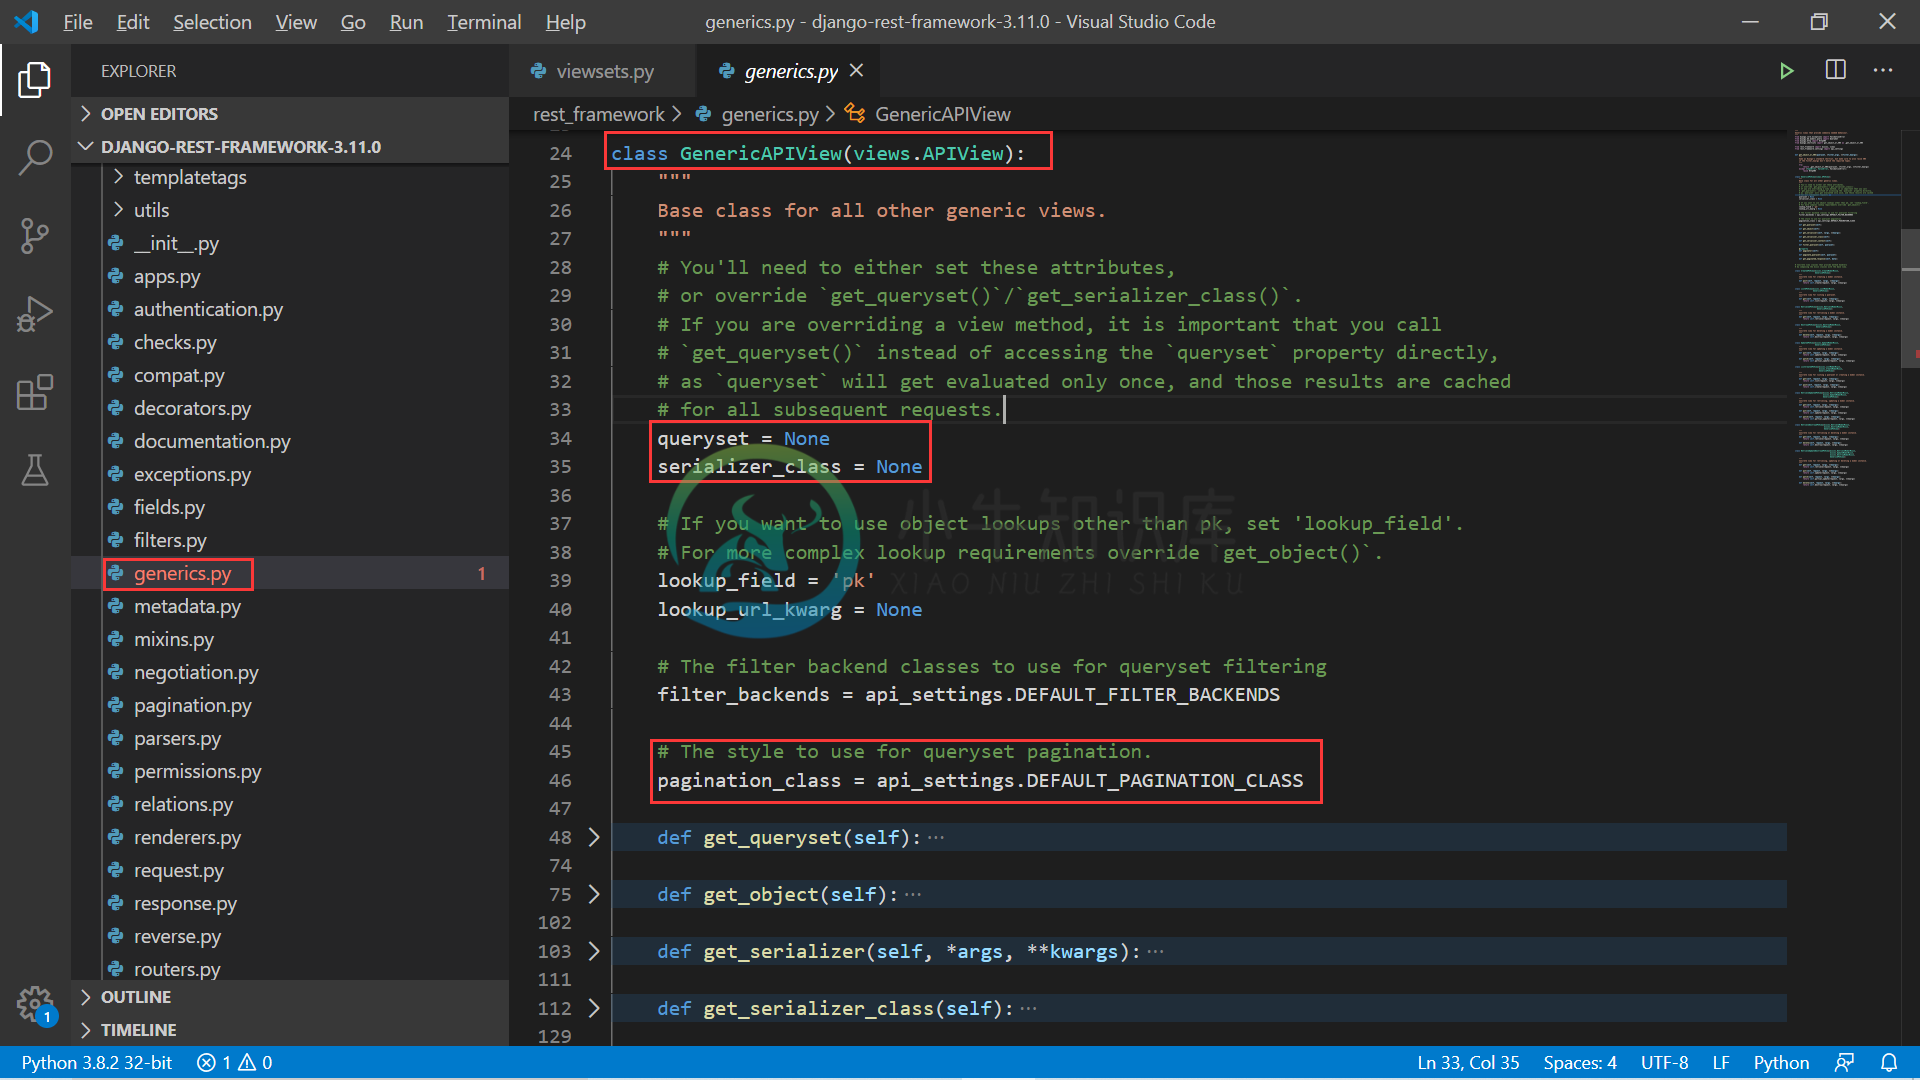Close the generics.py editor tab
This screenshot has width=1920, height=1080.
(x=856, y=71)
